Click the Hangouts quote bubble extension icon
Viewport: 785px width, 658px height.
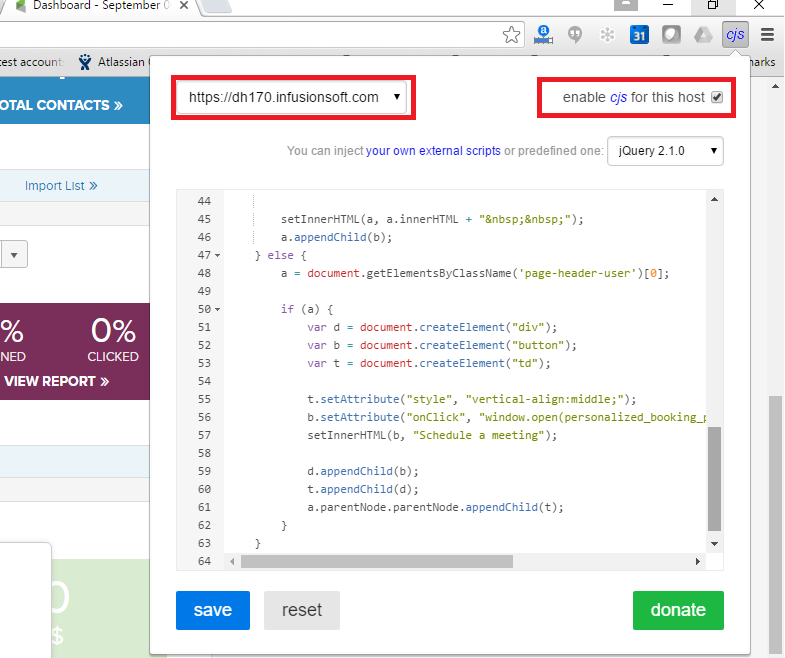[x=575, y=35]
